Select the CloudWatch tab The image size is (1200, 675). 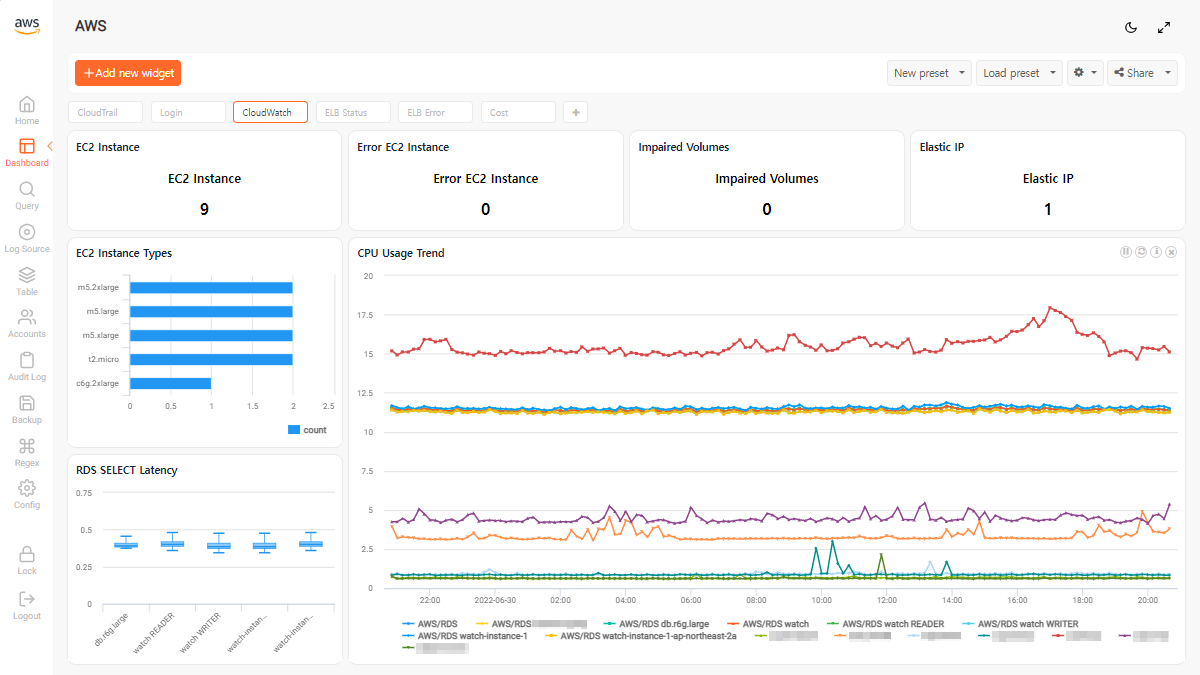[270, 113]
